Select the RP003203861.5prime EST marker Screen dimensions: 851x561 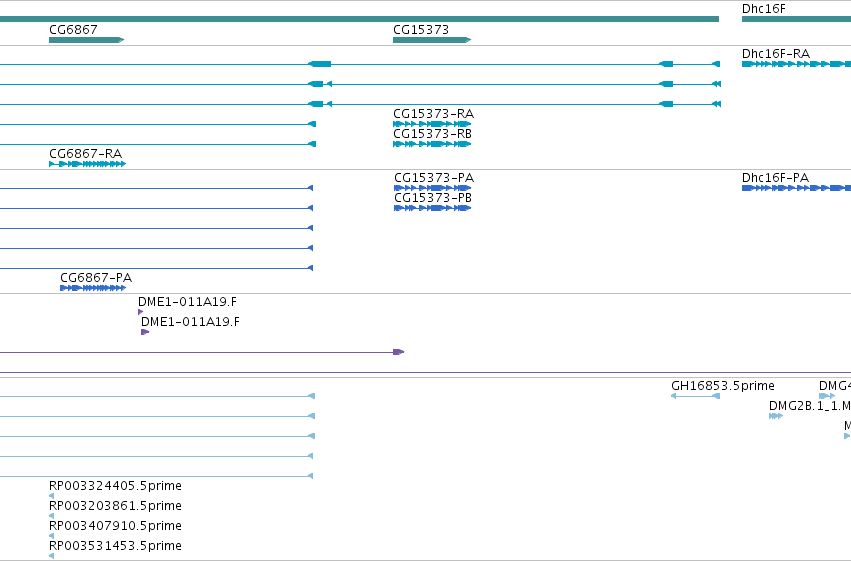tap(52, 516)
